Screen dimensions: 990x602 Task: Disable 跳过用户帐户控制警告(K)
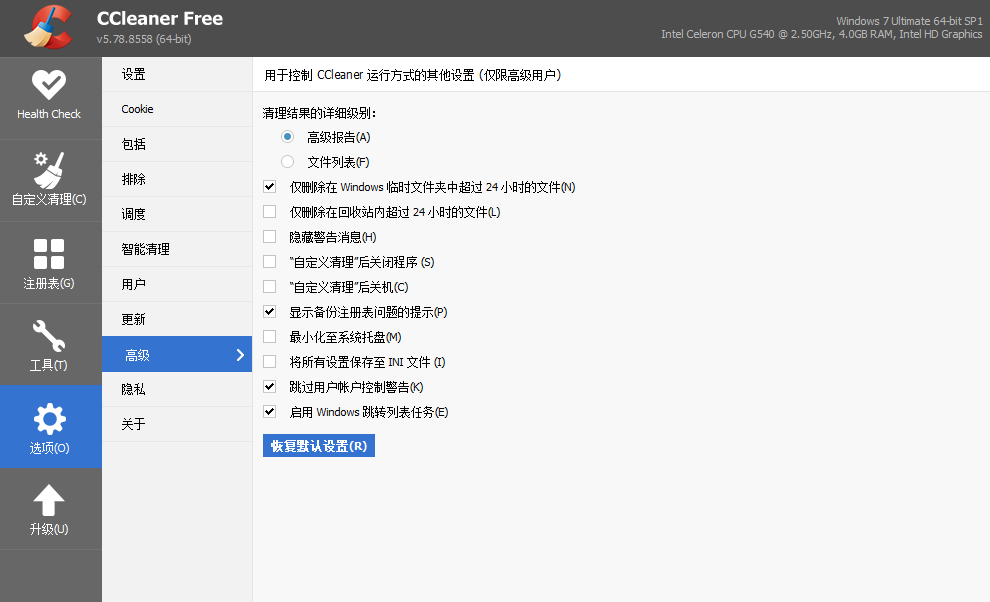pyautogui.click(x=269, y=386)
